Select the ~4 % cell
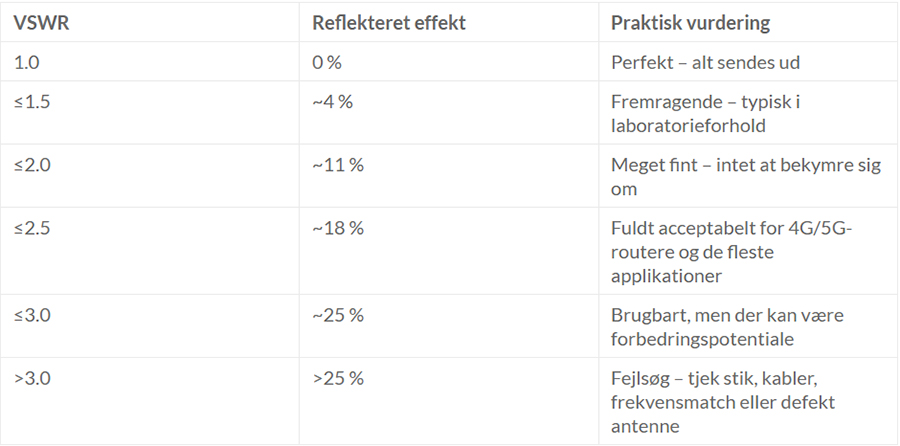The image size is (900, 446). (332, 101)
